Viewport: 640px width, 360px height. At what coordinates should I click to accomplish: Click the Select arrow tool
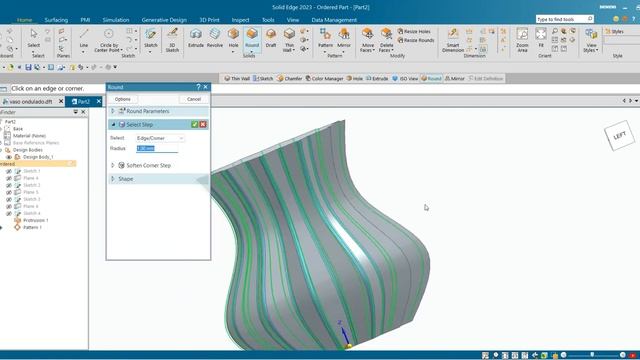[x=33, y=38]
